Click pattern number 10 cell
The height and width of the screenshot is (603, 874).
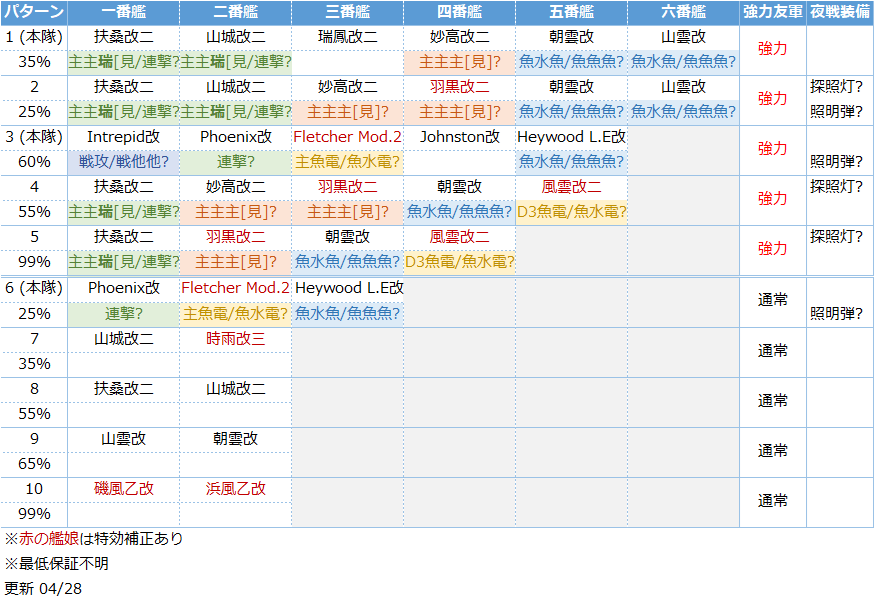click(34, 489)
